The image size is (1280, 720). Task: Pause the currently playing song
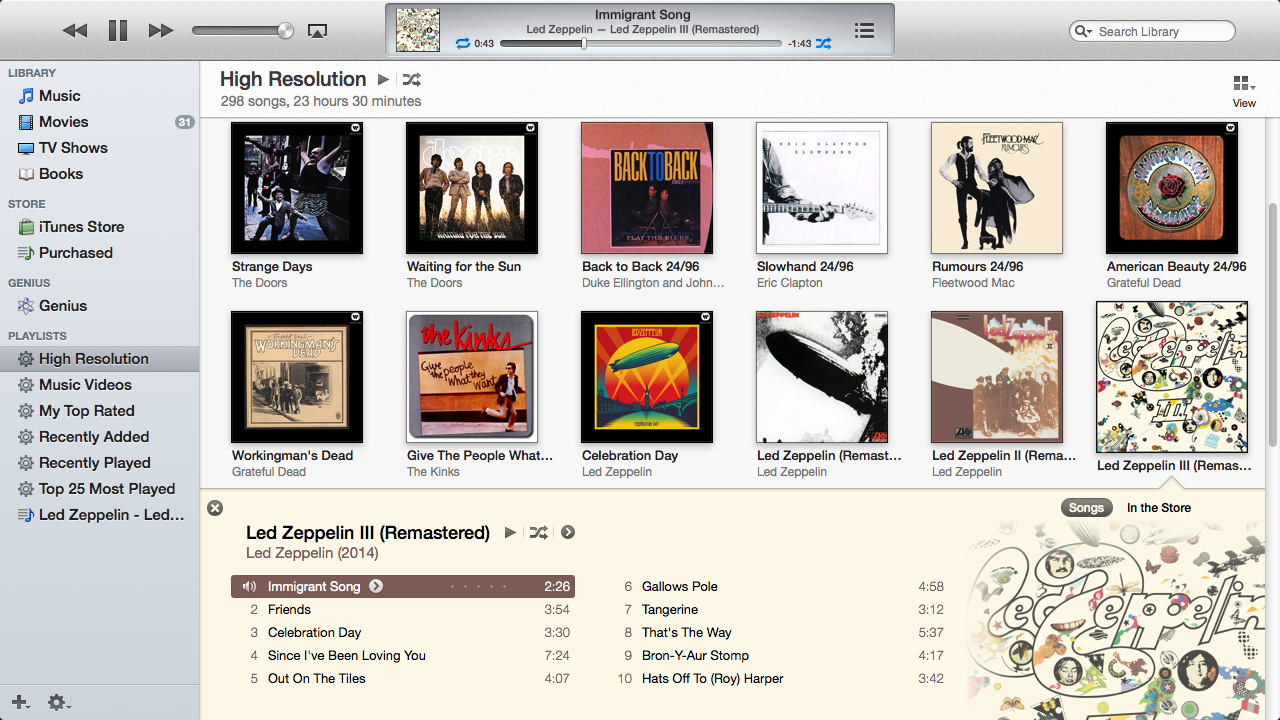[118, 31]
